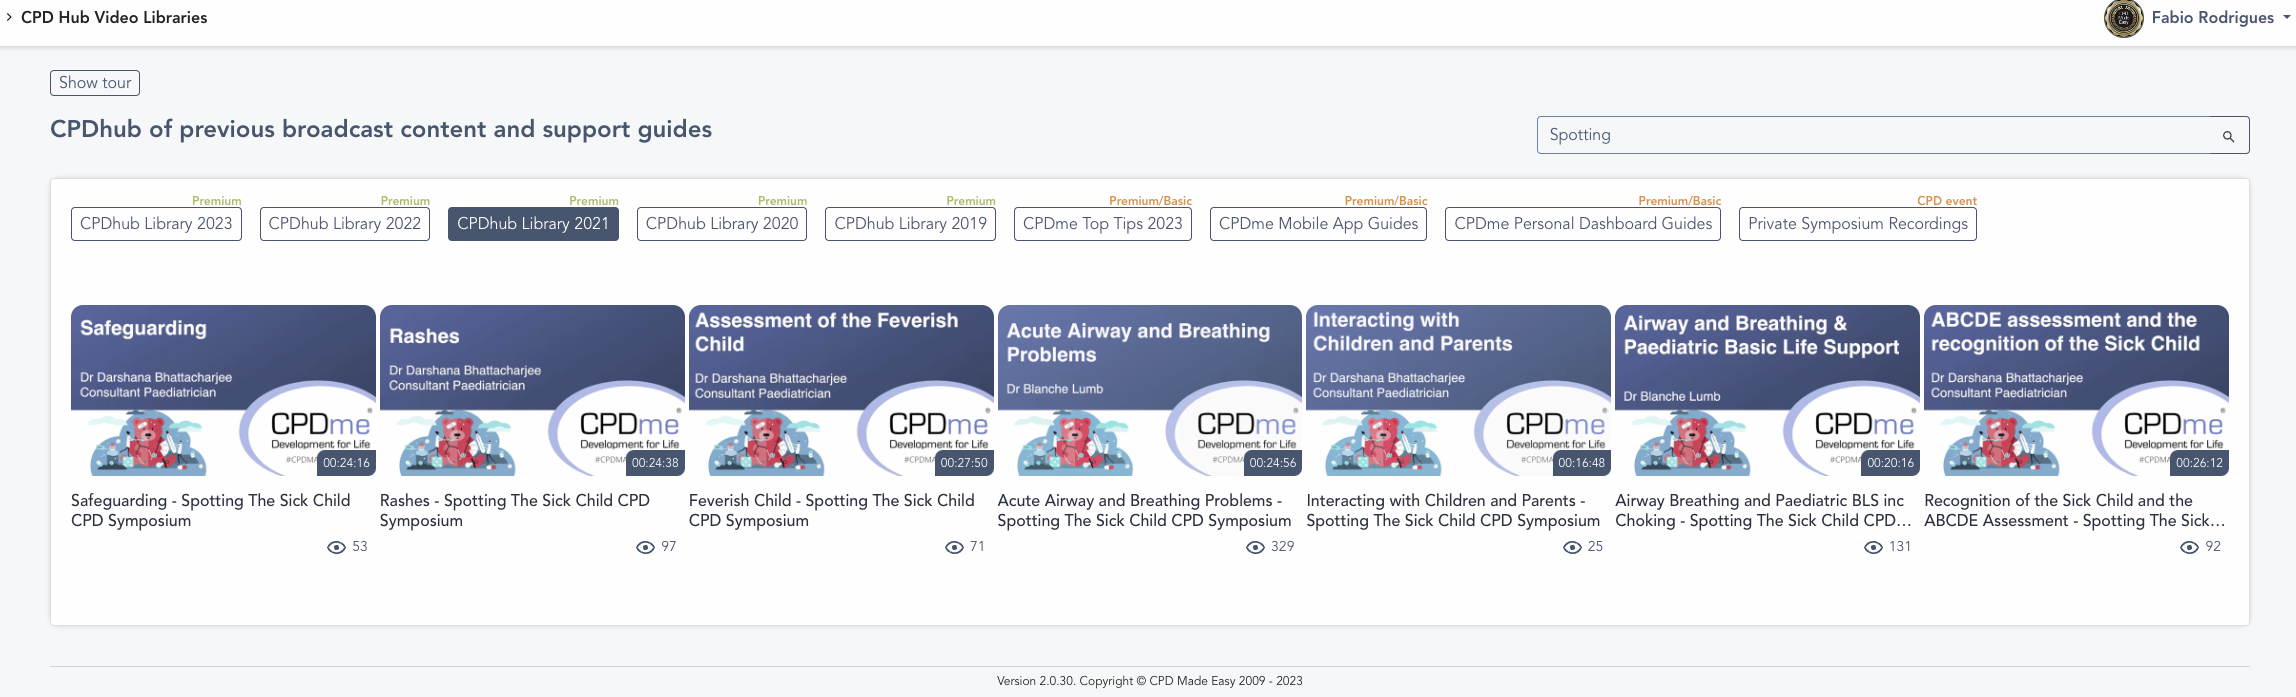The image size is (2296, 697).
Task: Click the 00:27:50 duration badge
Action: coord(964,463)
